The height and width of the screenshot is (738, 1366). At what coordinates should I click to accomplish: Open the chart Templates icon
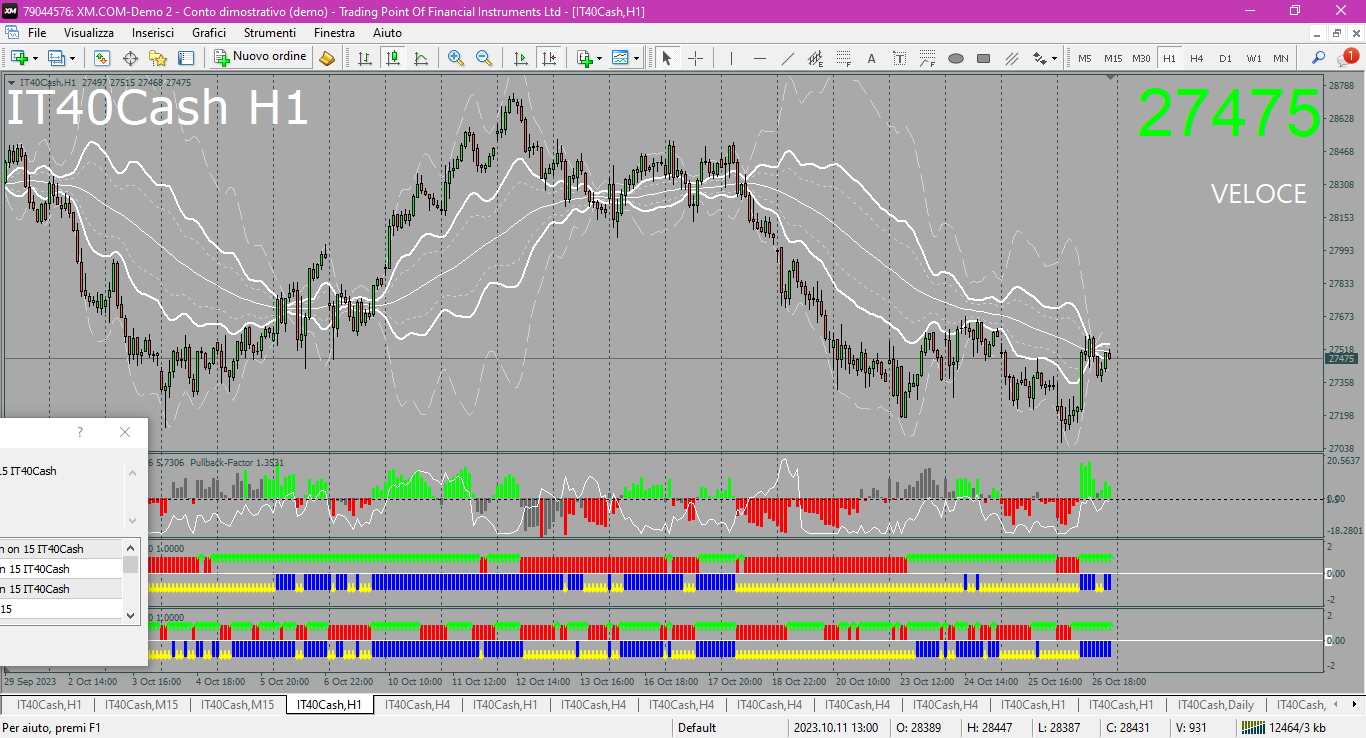(621, 58)
